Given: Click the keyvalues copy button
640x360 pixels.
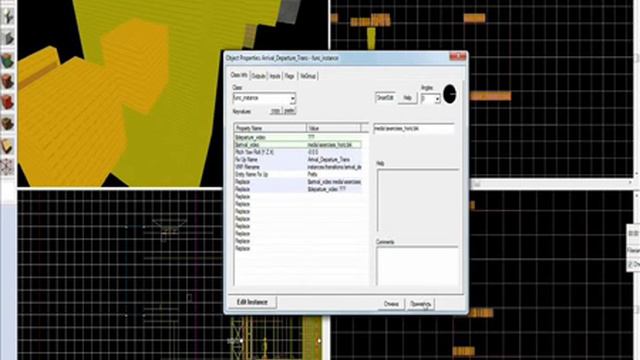Looking at the screenshot, I should pyautogui.click(x=276, y=111).
